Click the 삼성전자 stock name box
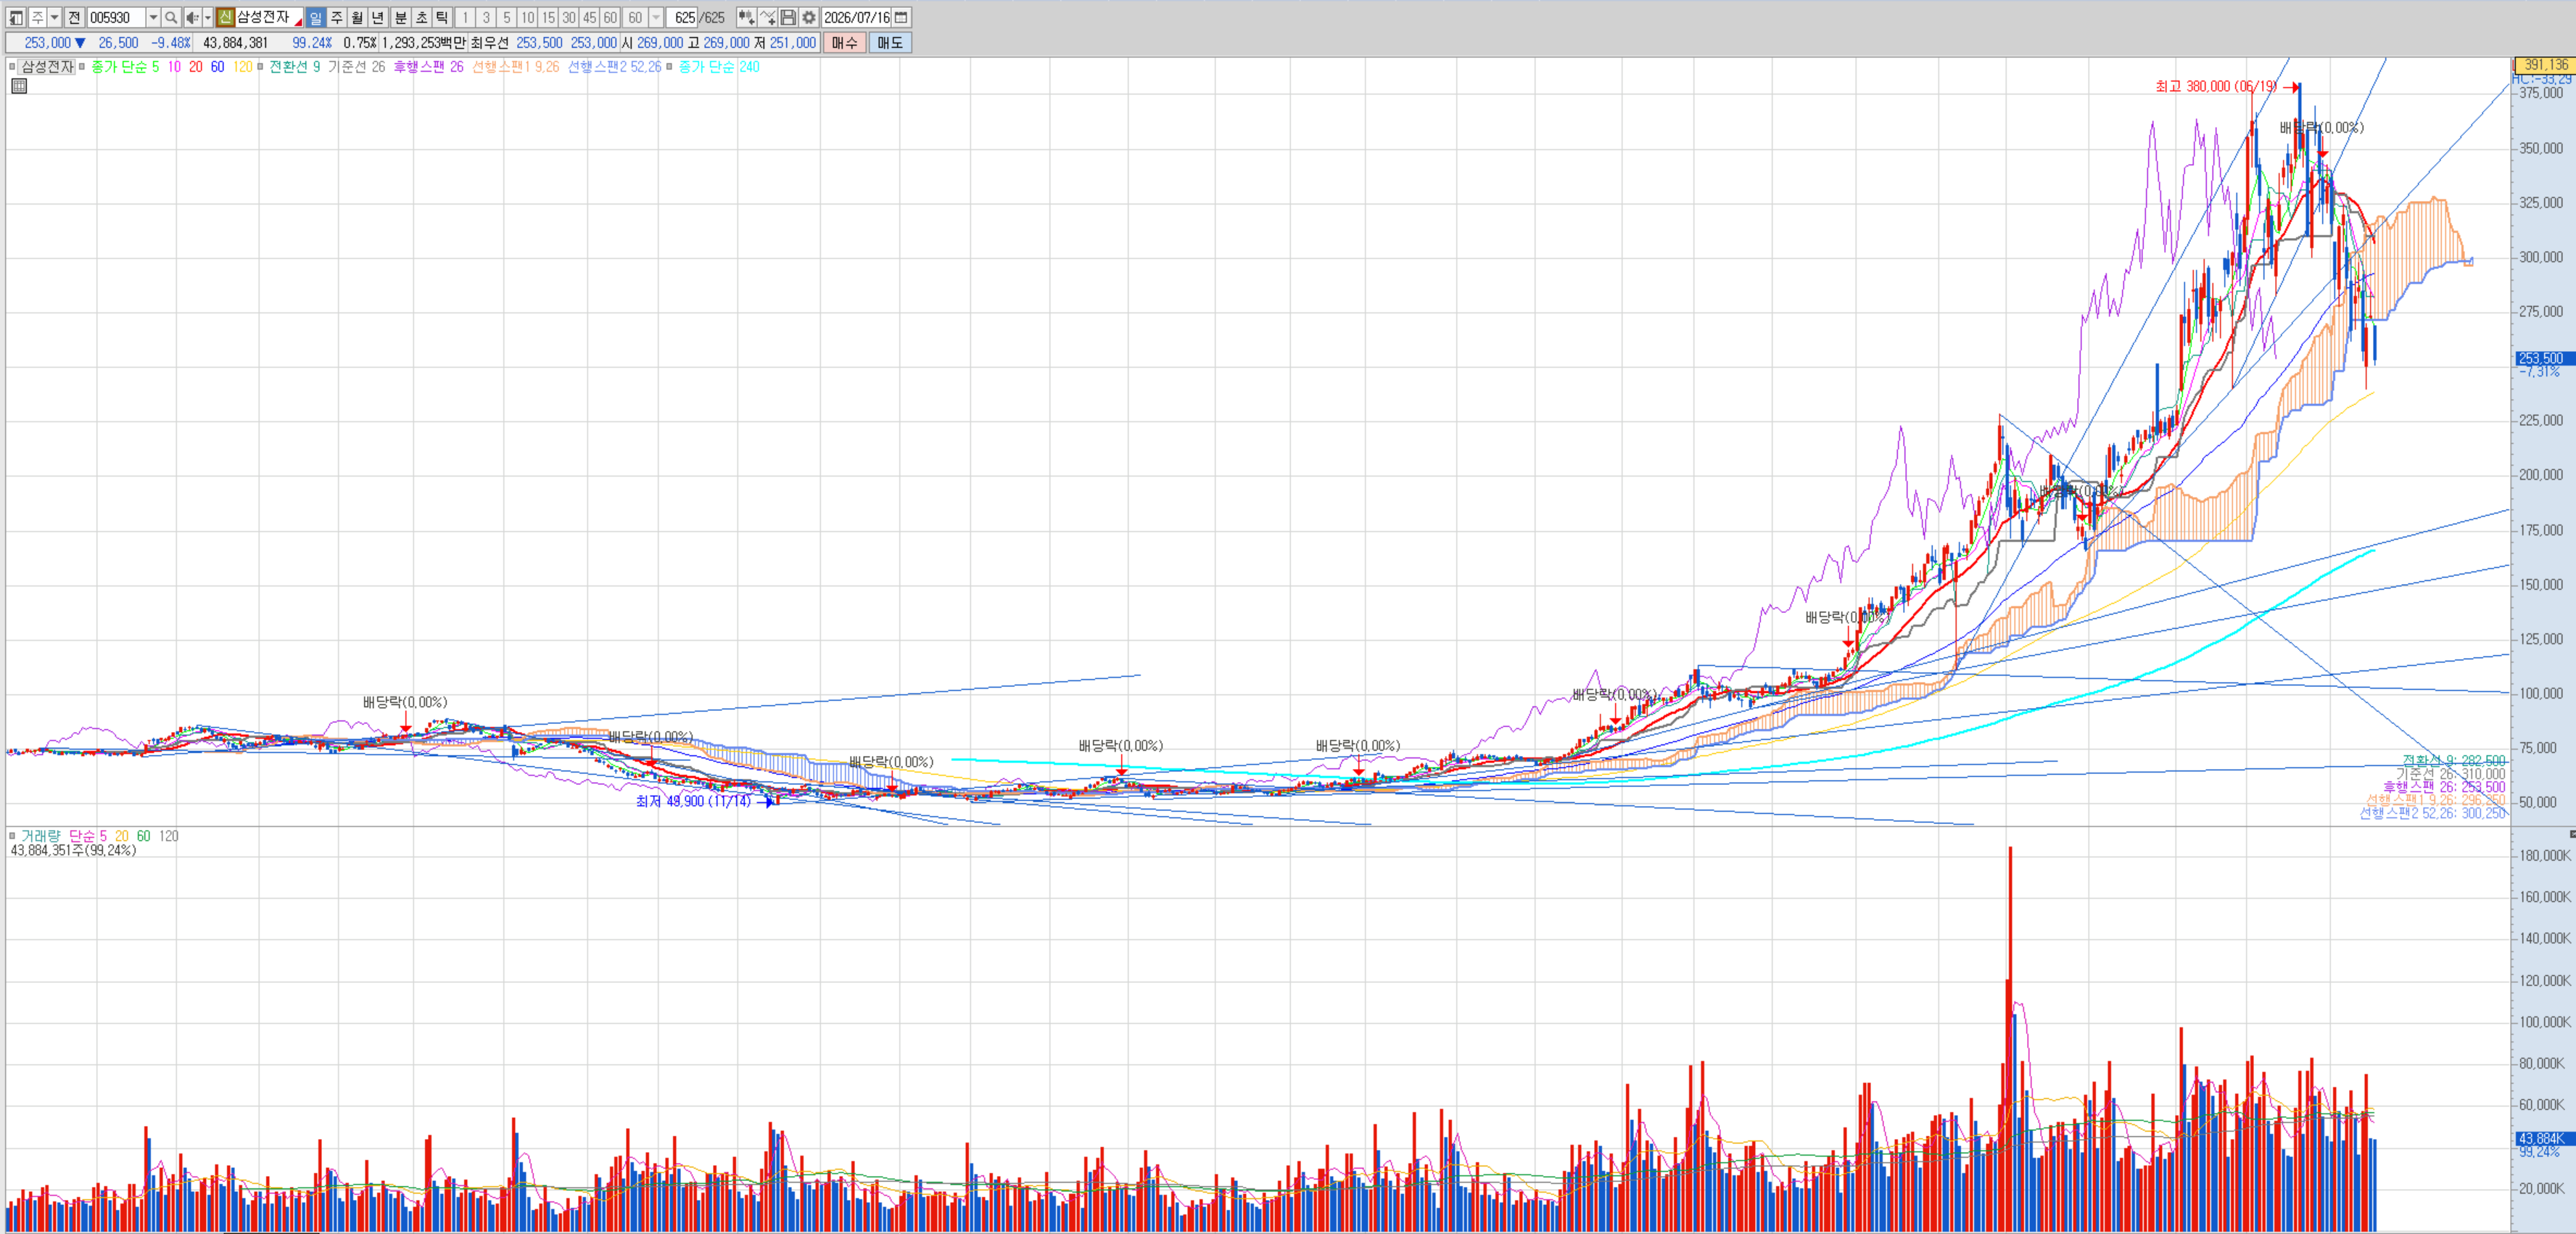Viewport: 2576px width, 1234px height. [x=268, y=18]
